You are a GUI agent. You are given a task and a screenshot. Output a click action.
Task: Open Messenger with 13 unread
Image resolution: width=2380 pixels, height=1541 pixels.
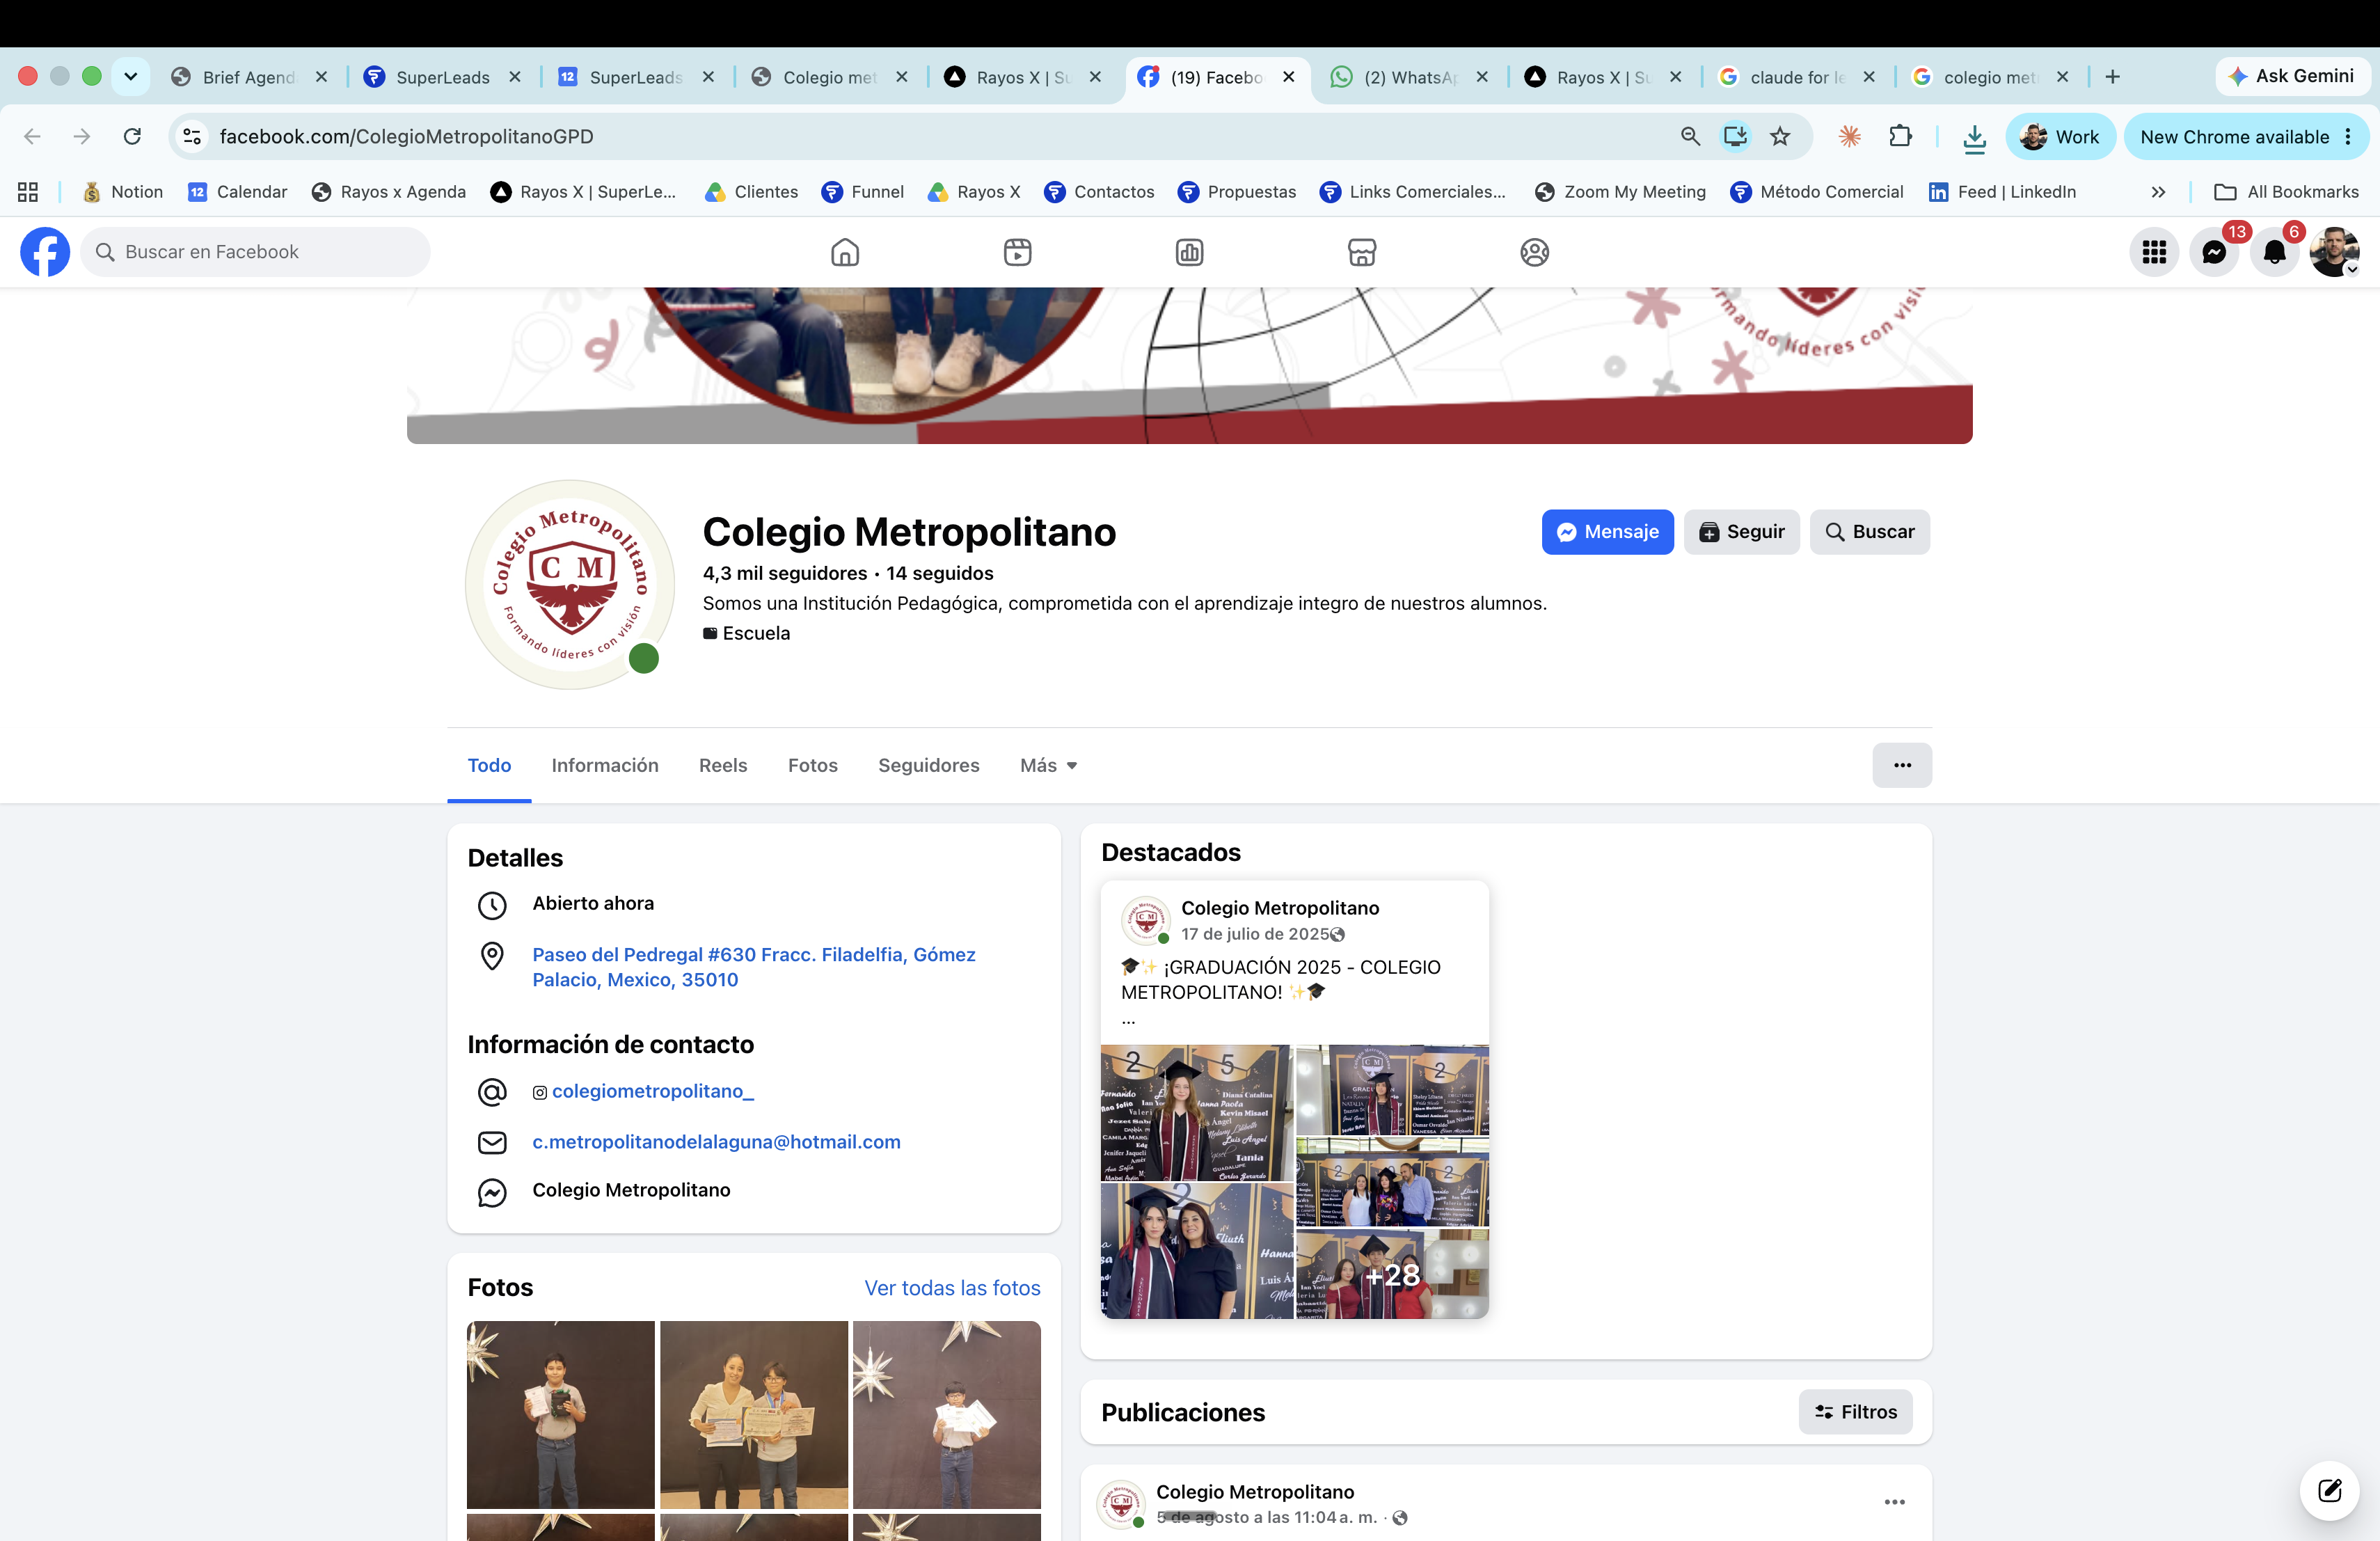tap(2214, 252)
